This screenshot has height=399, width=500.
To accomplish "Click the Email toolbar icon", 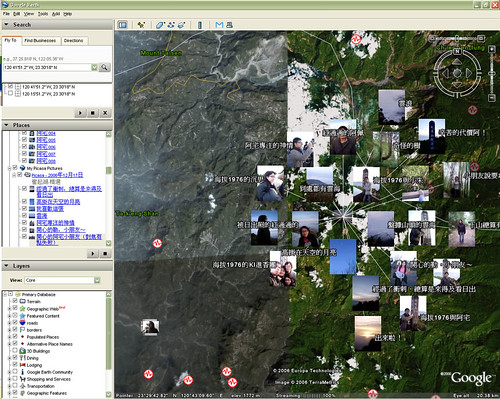I will pos(219,25).
